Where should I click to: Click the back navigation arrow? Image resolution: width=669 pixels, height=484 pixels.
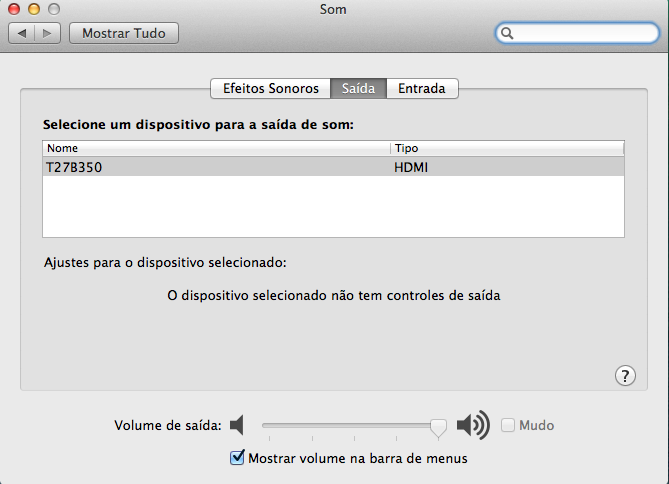click(21, 33)
